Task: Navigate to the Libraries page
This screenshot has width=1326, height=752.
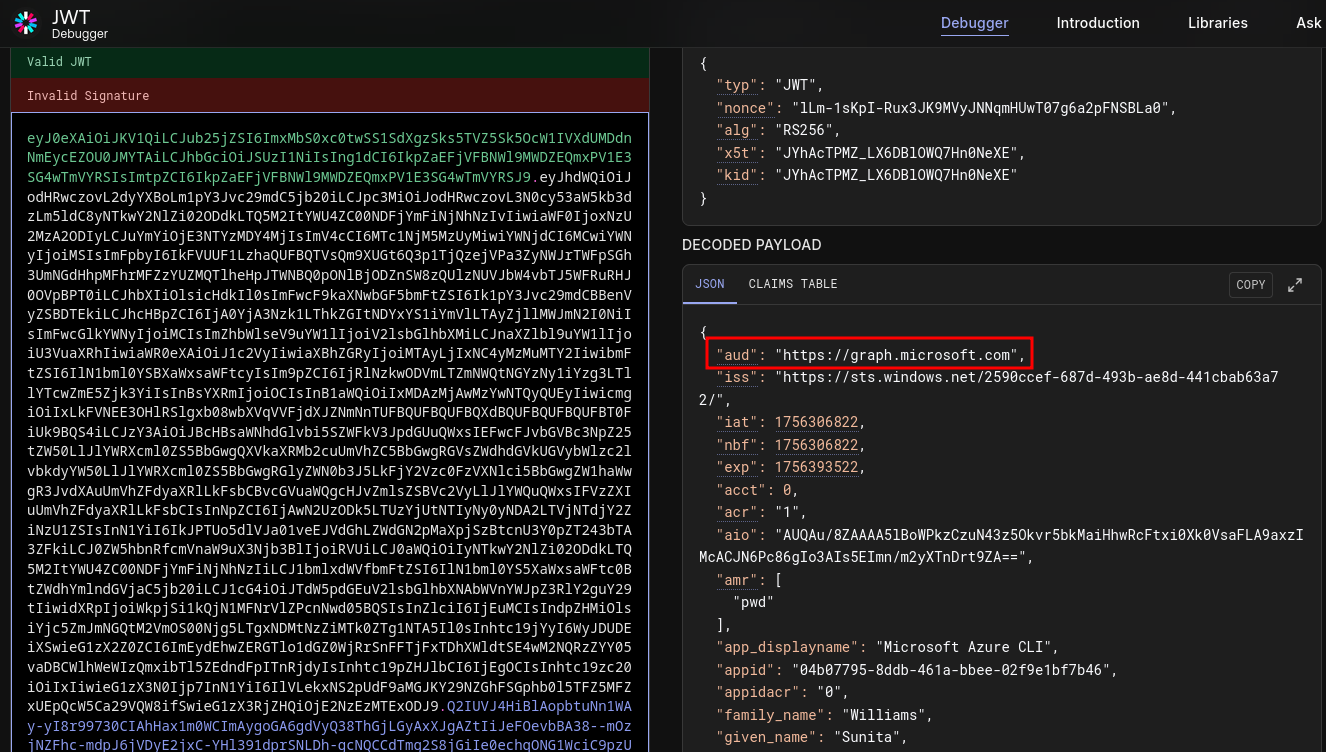Action: [x=1217, y=23]
